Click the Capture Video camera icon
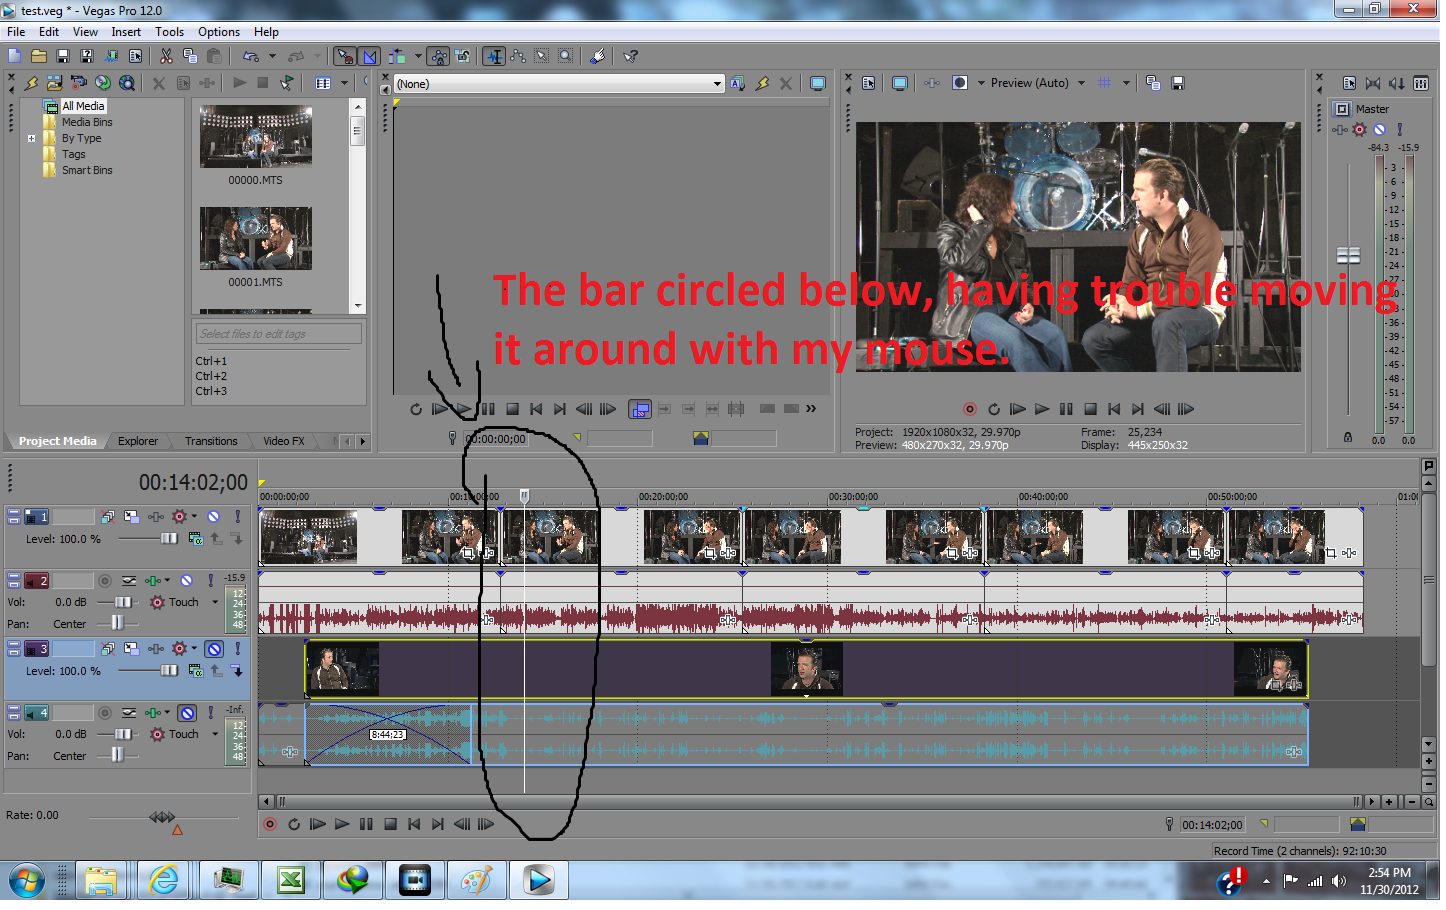 coord(79,83)
